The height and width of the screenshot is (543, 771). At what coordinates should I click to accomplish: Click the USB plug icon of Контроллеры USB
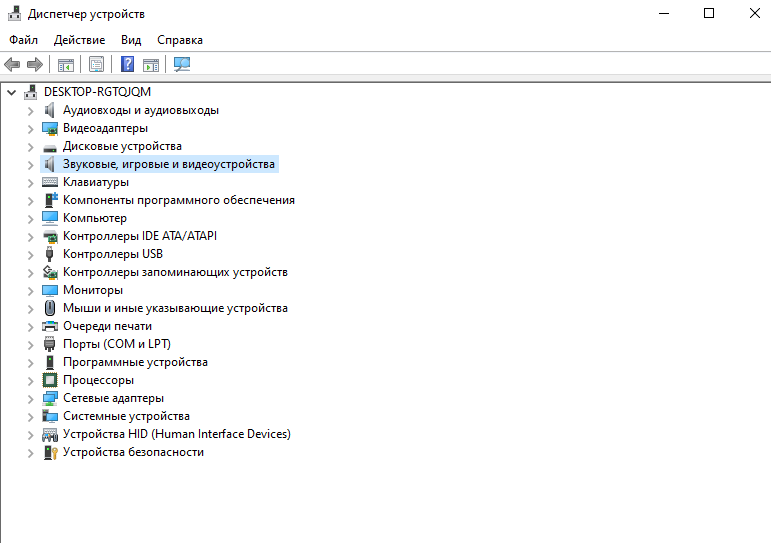pos(49,254)
